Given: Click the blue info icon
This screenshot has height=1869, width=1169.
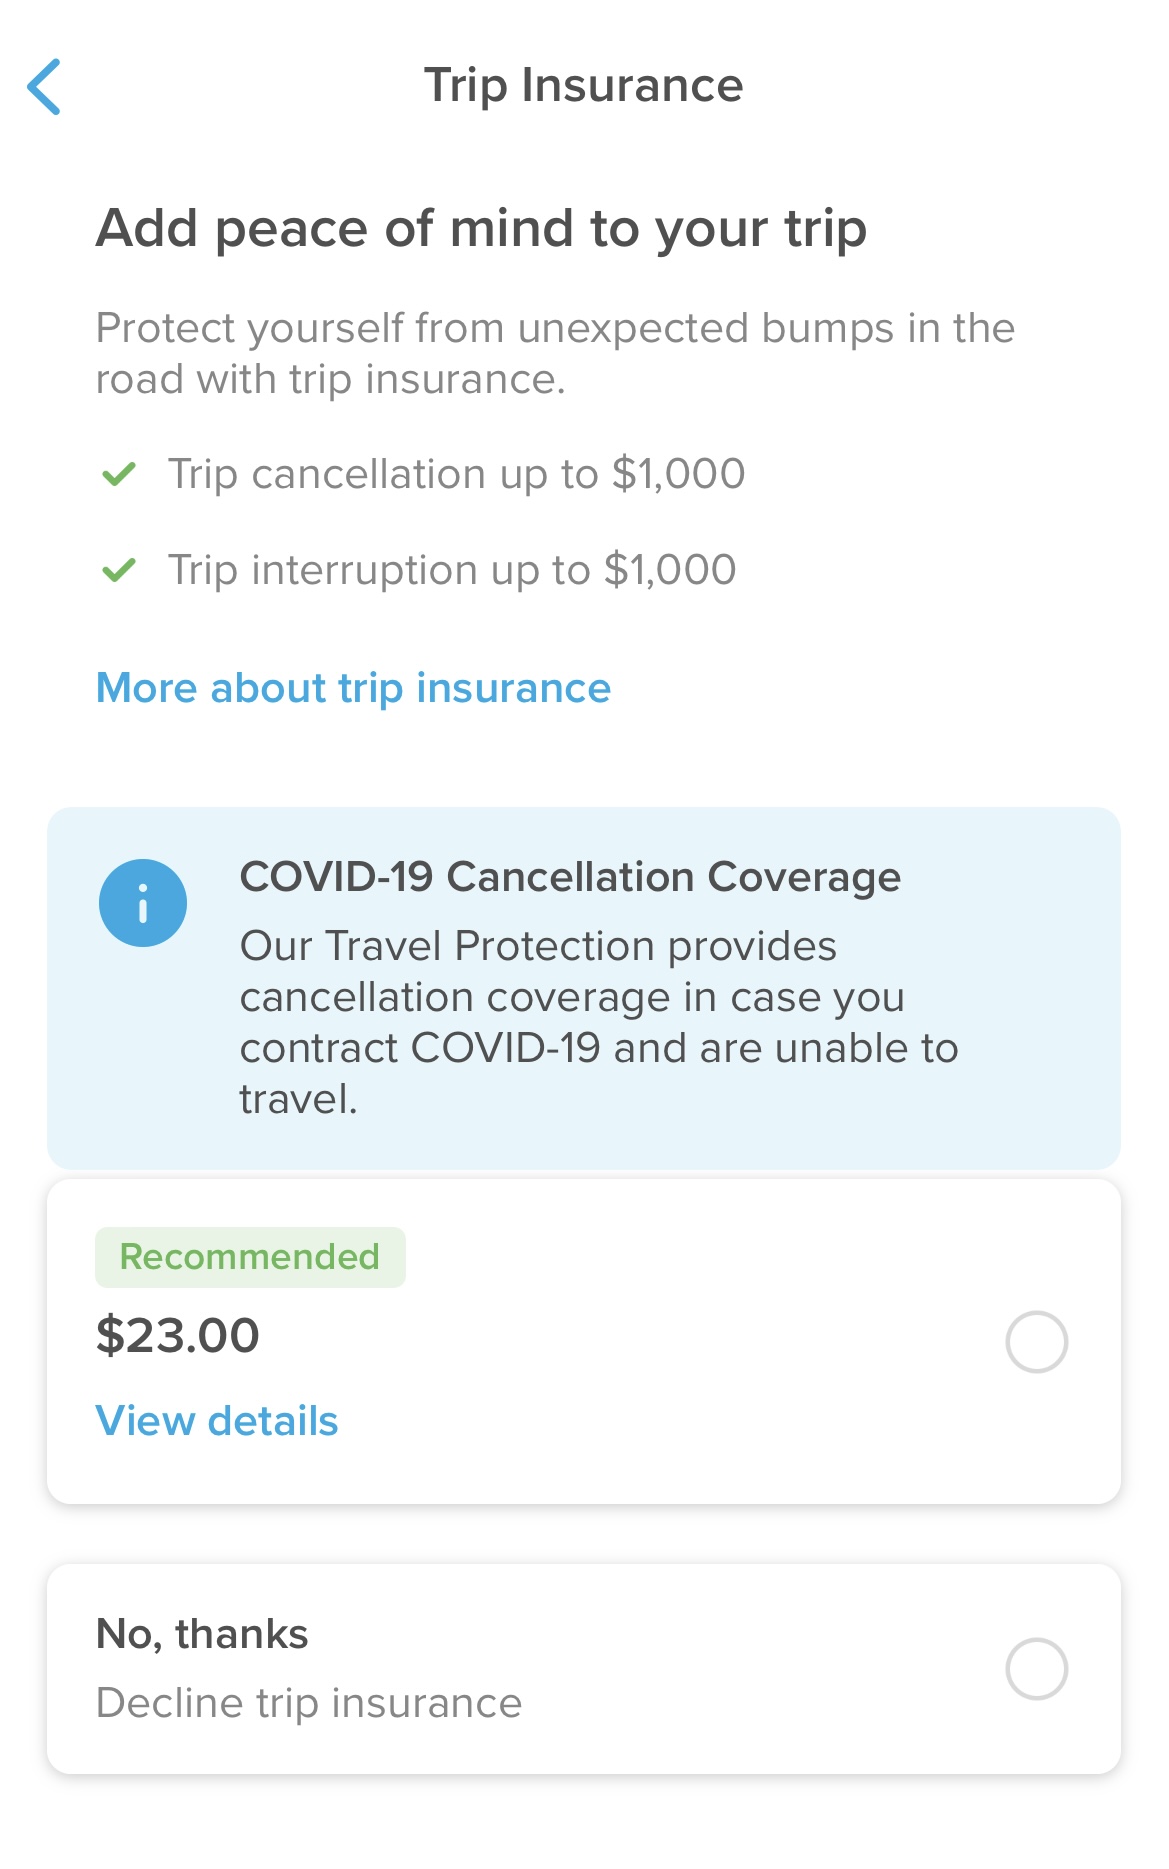Looking at the screenshot, I should (x=143, y=903).
